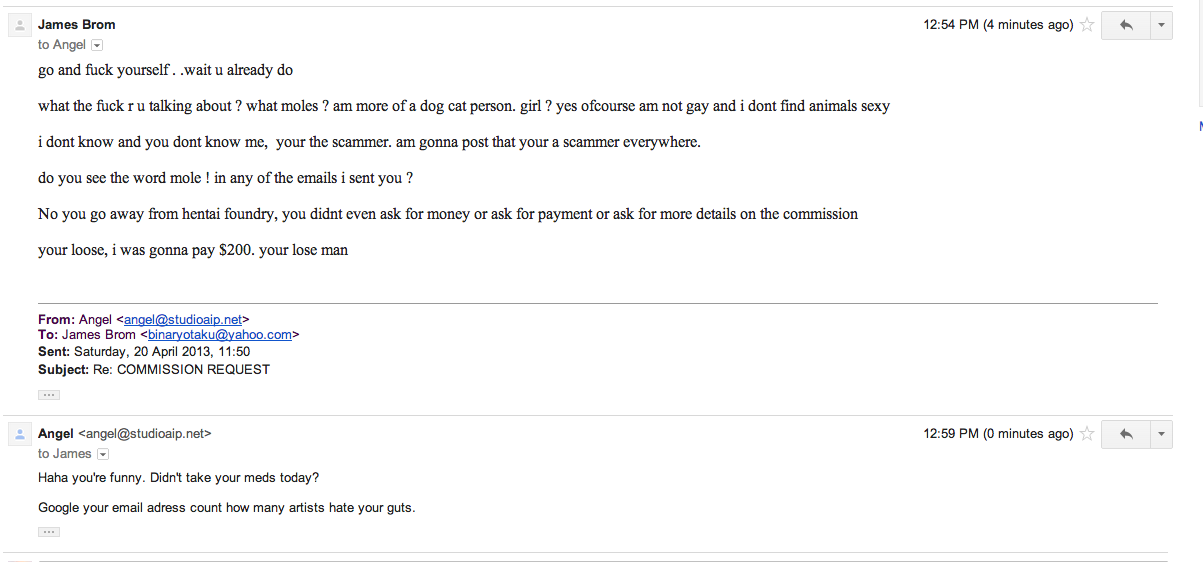Image resolution: width=1203 pixels, height=562 pixels.
Task: Reply to Angel's message
Action: click(1126, 434)
